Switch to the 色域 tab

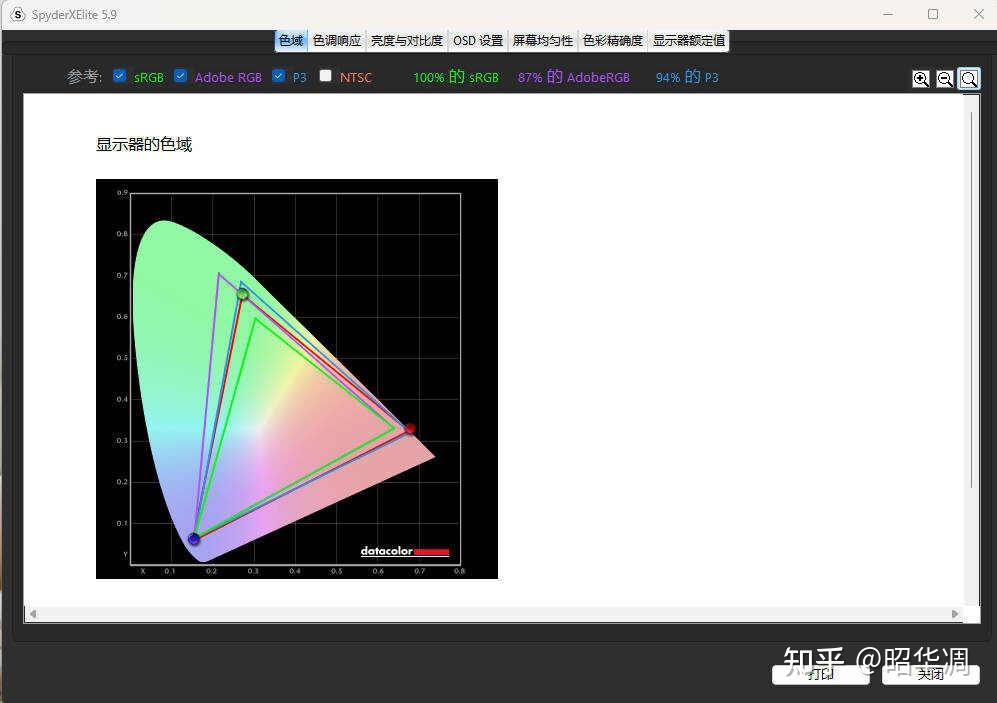291,41
